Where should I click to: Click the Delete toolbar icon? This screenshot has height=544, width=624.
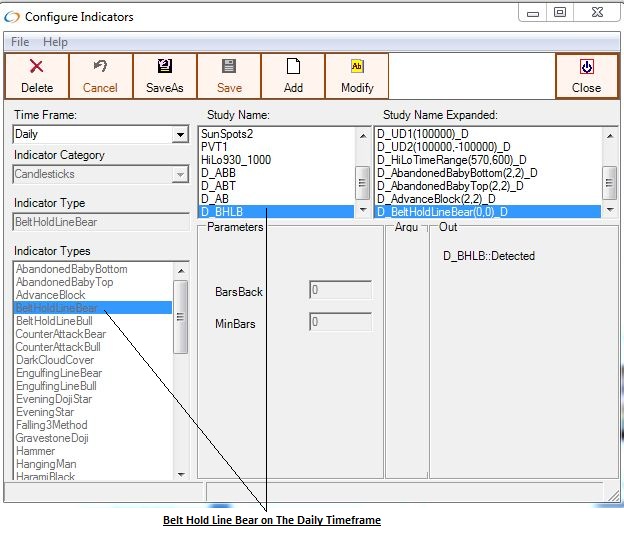coord(37,67)
